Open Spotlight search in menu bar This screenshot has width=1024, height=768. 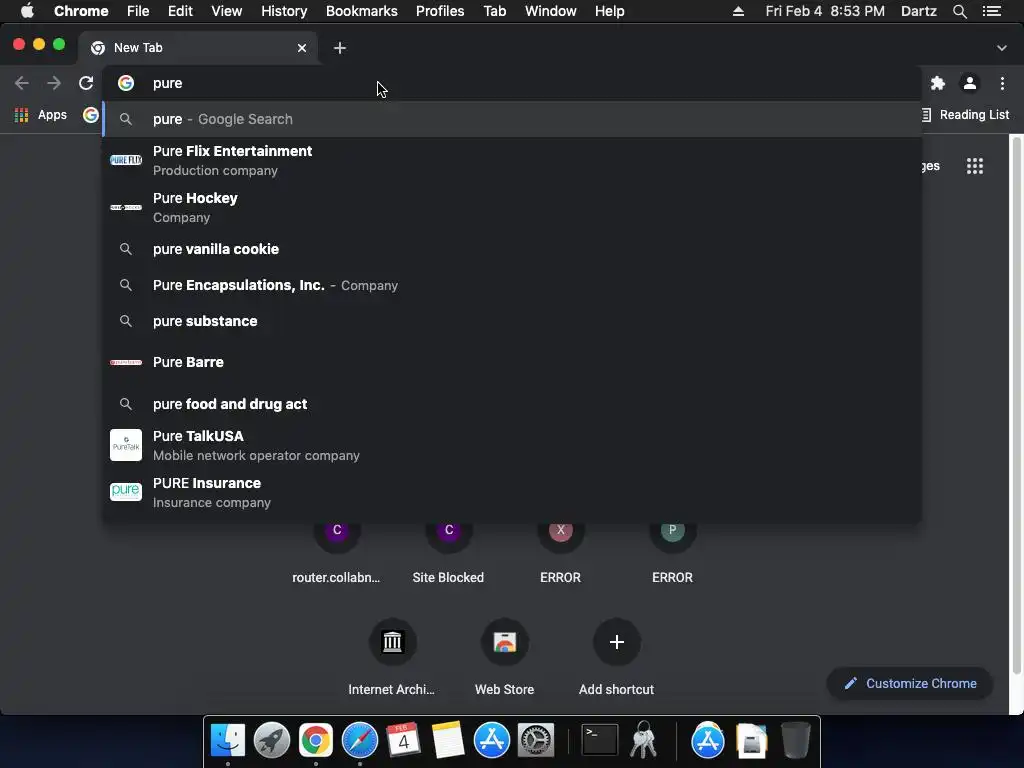pos(959,11)
